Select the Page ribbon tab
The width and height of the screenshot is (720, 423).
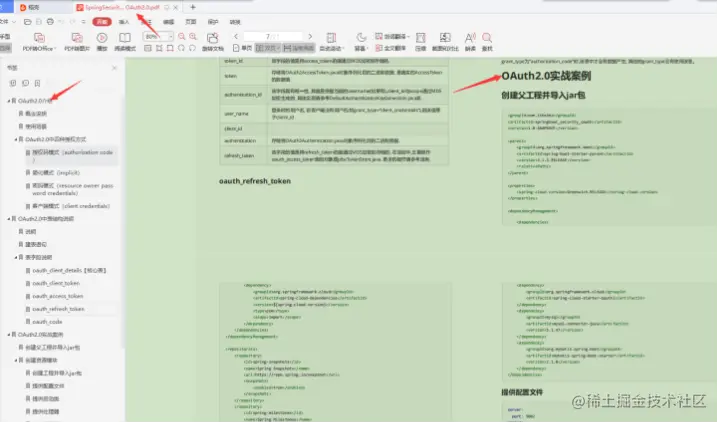tap(191, 22)
